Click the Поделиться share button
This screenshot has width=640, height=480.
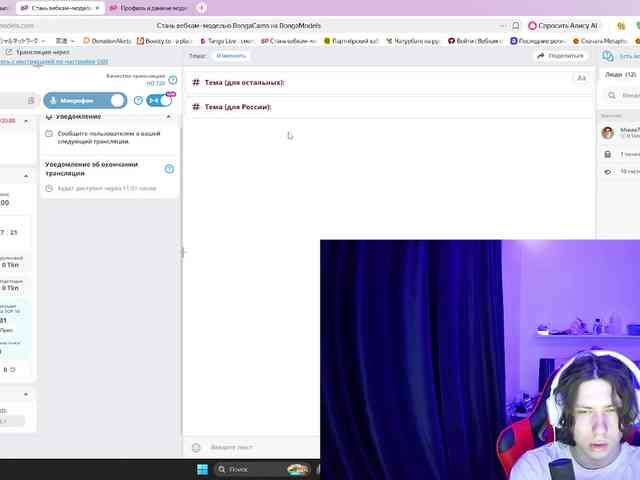pos(560,56)
